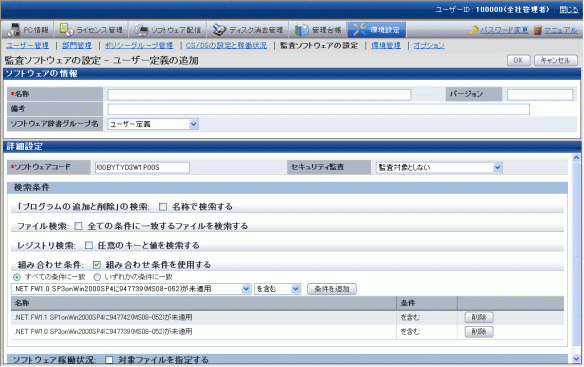This screenshot has width=584, height=367.
Task: Open the 部門管理 link
Action: point(77,45)
